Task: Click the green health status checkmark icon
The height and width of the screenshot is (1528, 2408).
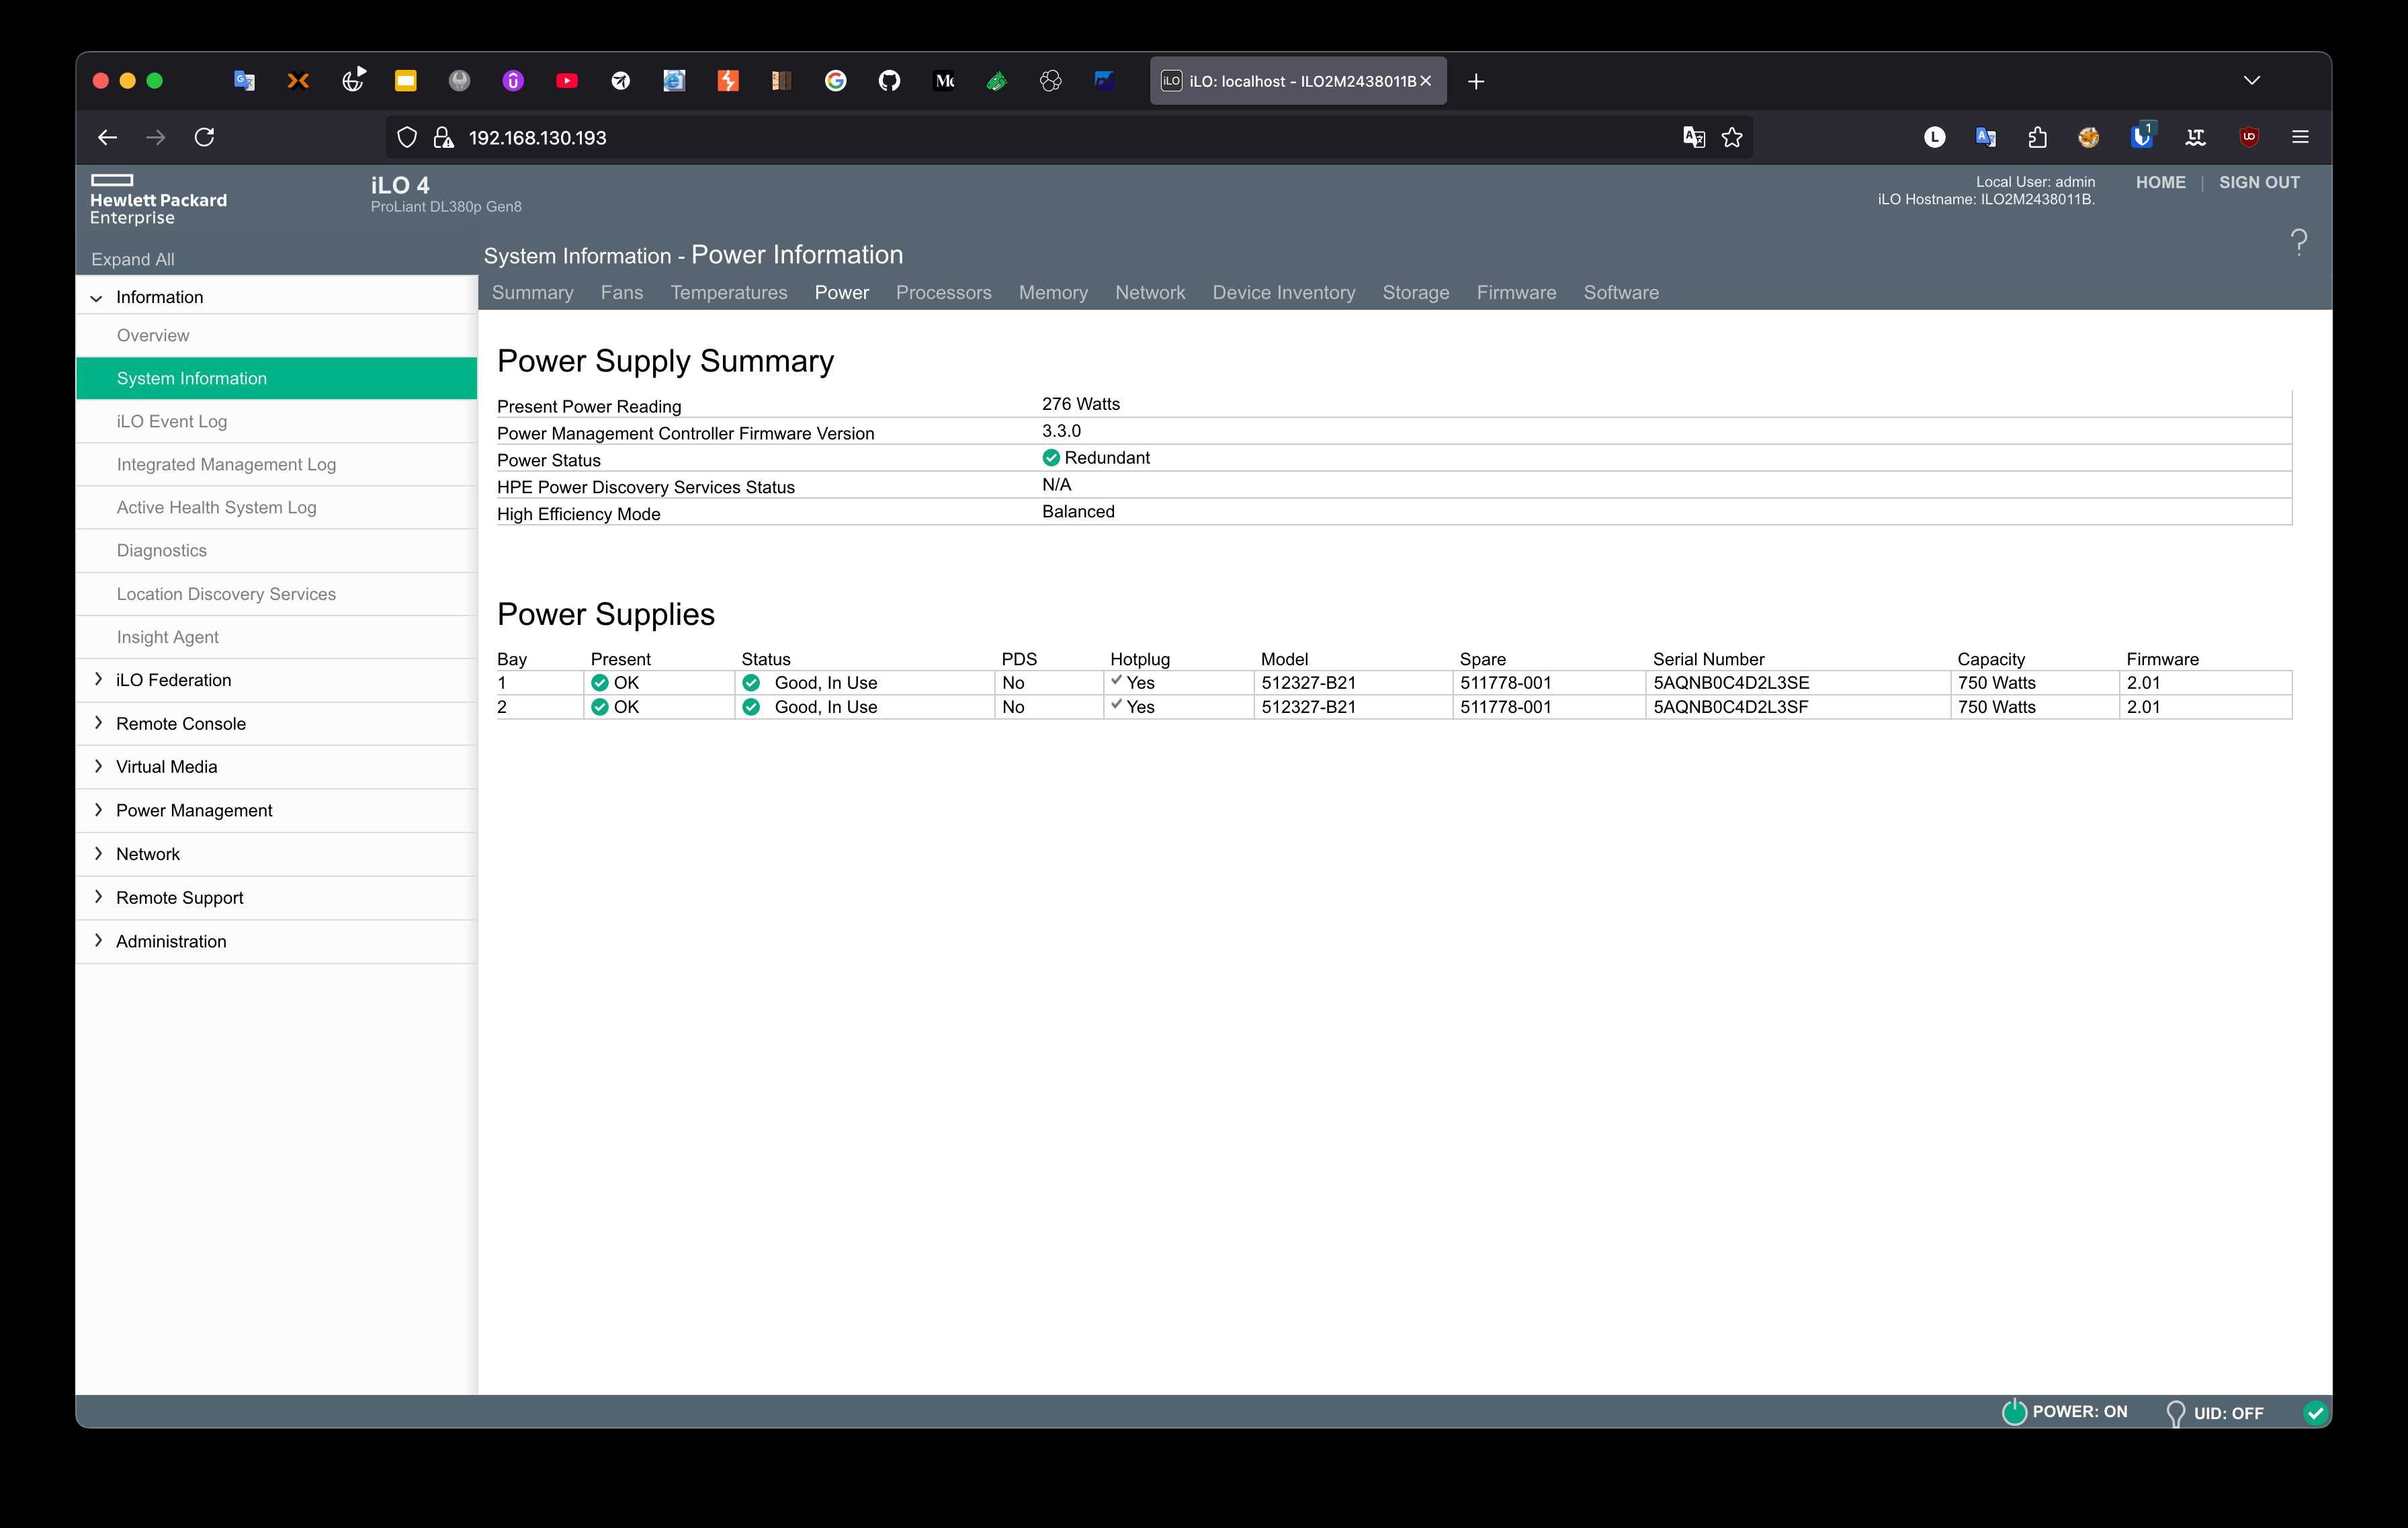Action: (2315, 1412)
